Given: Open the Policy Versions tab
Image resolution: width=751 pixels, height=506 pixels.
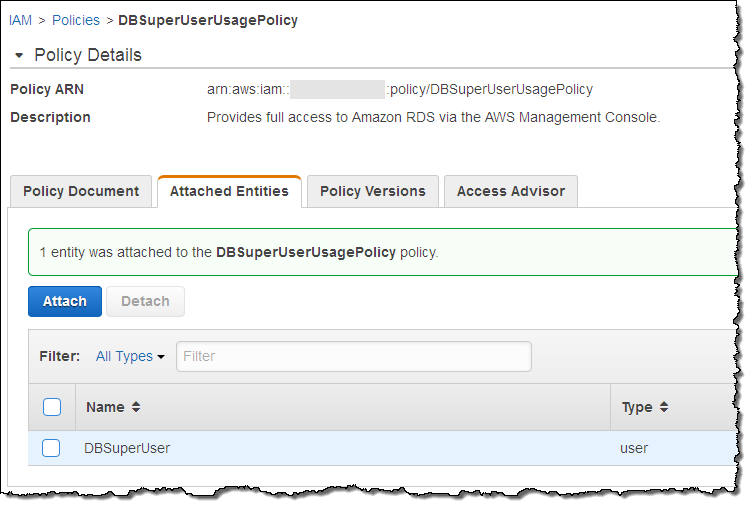Looking at the screenshot, I should (372, 191).
